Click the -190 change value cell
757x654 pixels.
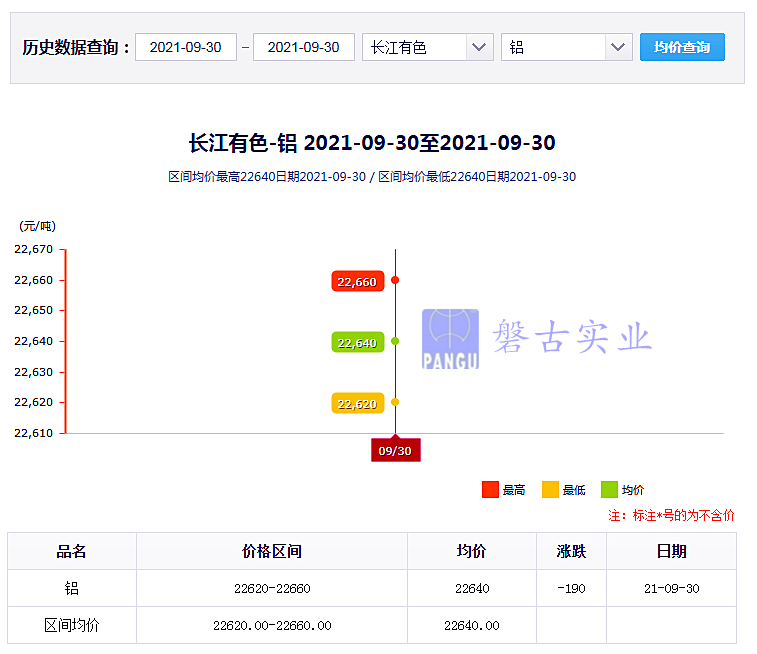[x=571, y=588]
